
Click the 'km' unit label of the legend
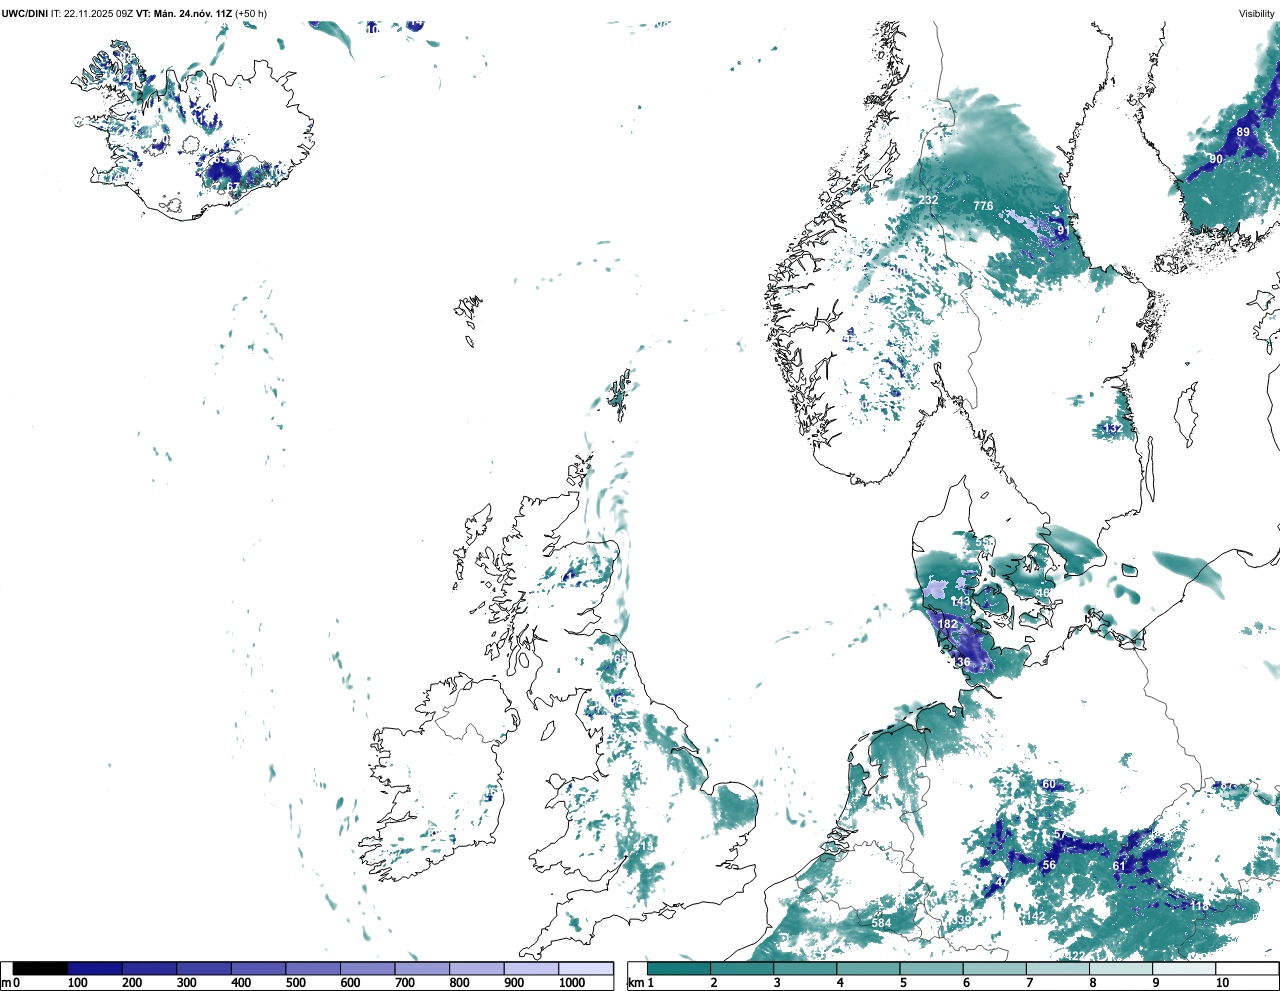(635, 983)
